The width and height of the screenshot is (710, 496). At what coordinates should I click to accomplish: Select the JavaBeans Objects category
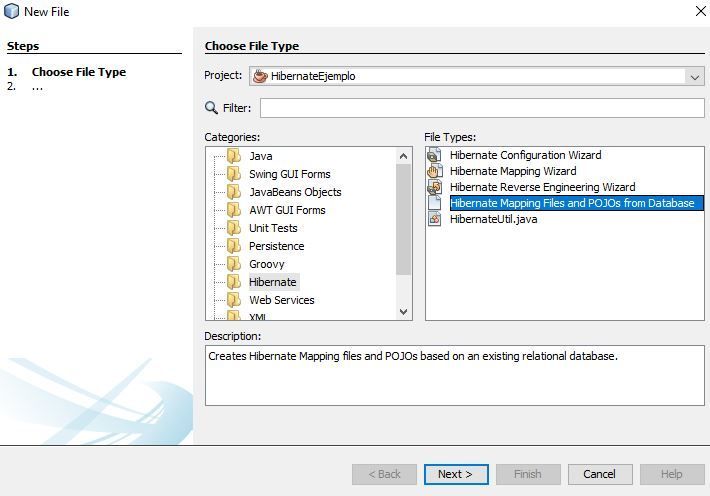click(x=295, y=192)
